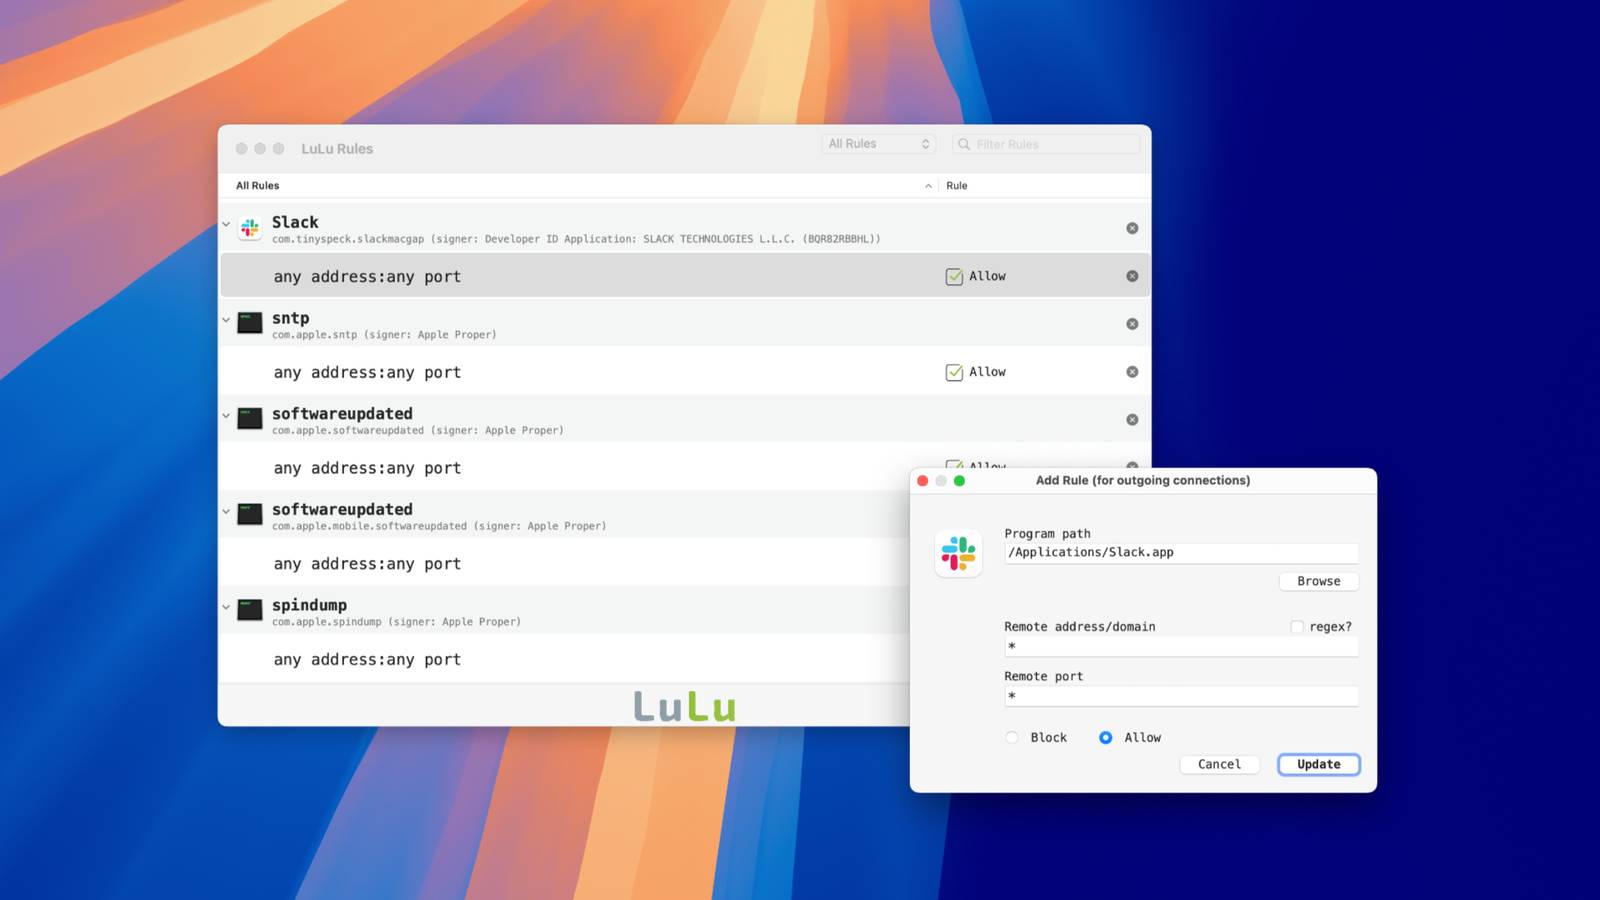Delete the Slack rule via its x icon
Screen dimensions: 1600x900
(x=1132, y=228)
